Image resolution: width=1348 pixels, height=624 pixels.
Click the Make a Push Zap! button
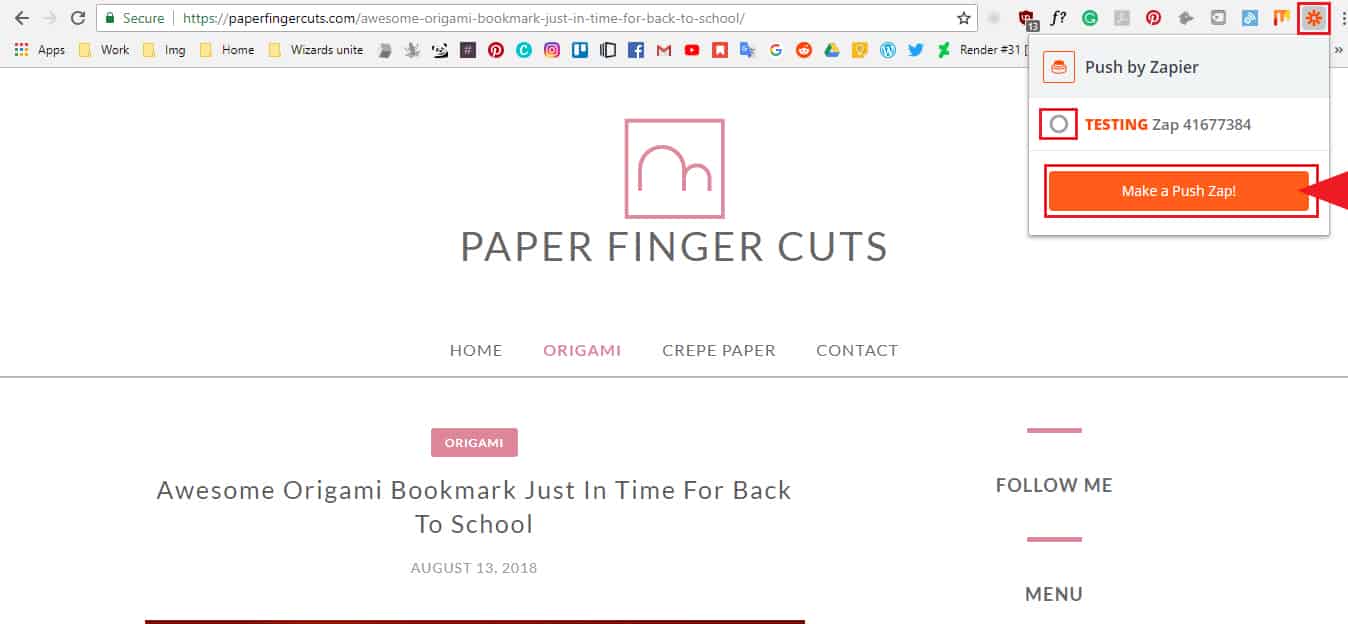(1179, 191)
